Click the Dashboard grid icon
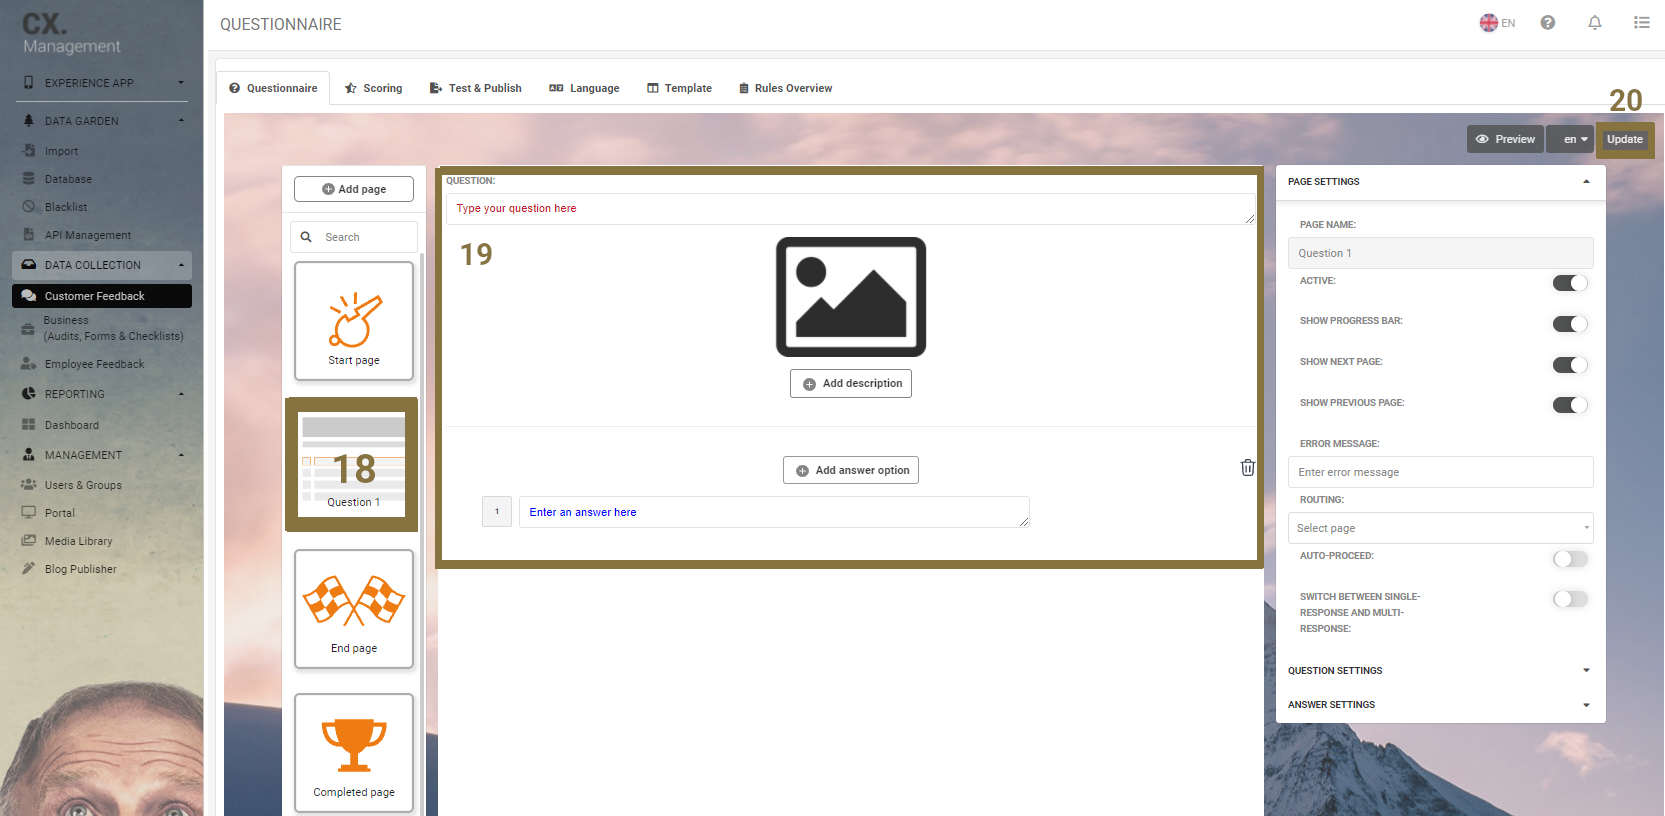Image resolution: width=1665 pixels, height=816 pixels. [x=29, y=425]
